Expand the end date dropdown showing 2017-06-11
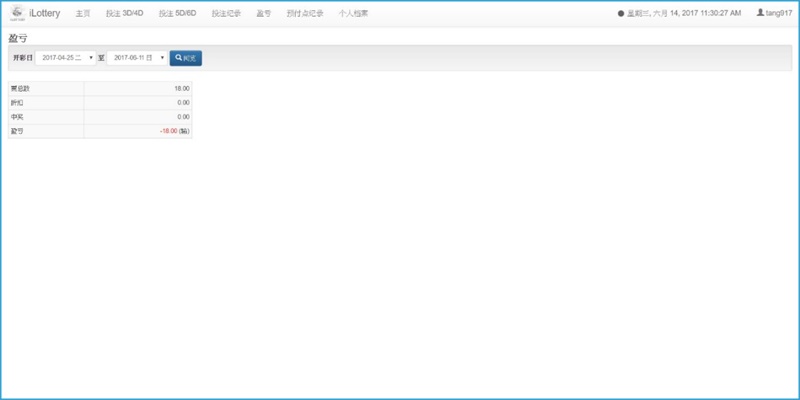800x400 pixels. (x=137, y=58)
